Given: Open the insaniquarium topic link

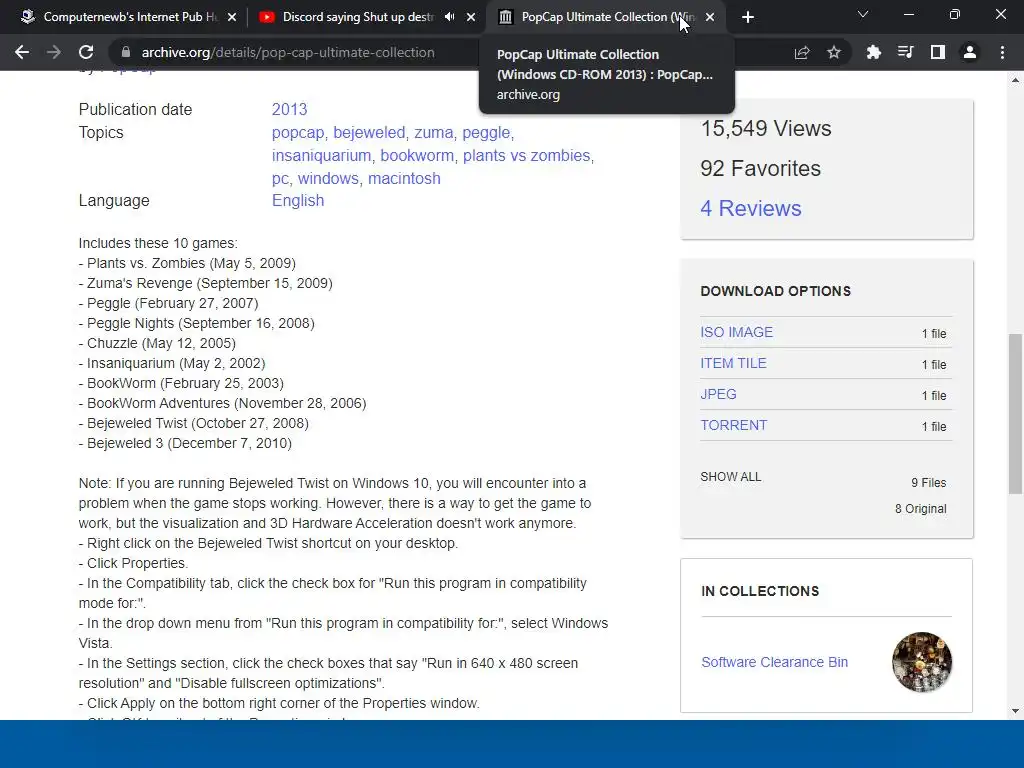Looking at the screenshot, I should tap(321, 155).
